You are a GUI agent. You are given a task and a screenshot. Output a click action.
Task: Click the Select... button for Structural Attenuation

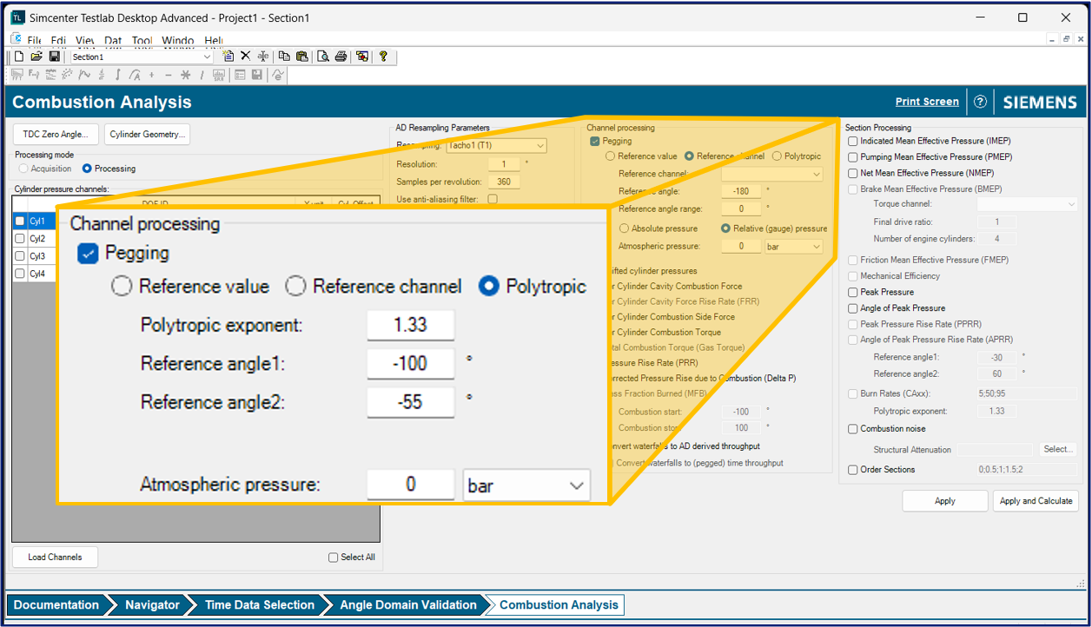[1058, 450]
